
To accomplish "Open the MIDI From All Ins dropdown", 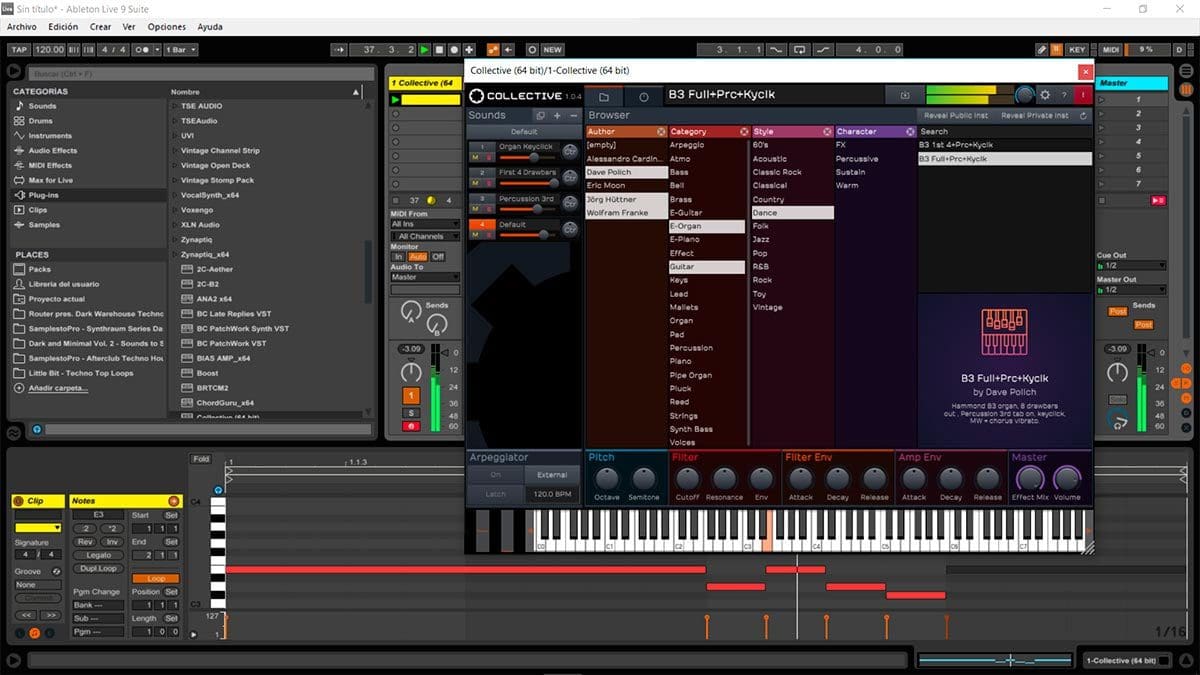I will [425, 225].
